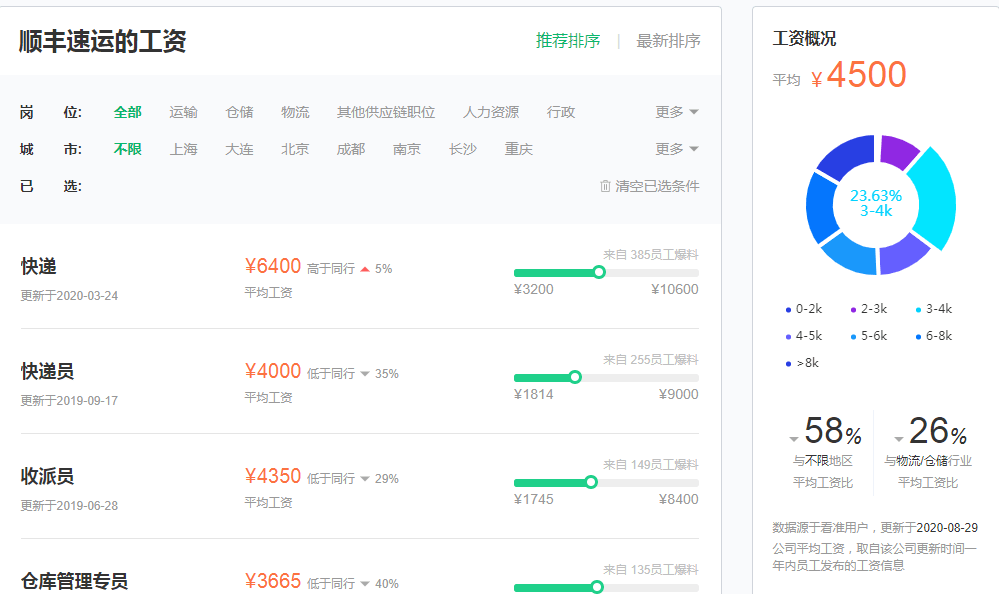Filter city by 长沙
Viewport: 999px width, 594px height.
tap(463, 149)
